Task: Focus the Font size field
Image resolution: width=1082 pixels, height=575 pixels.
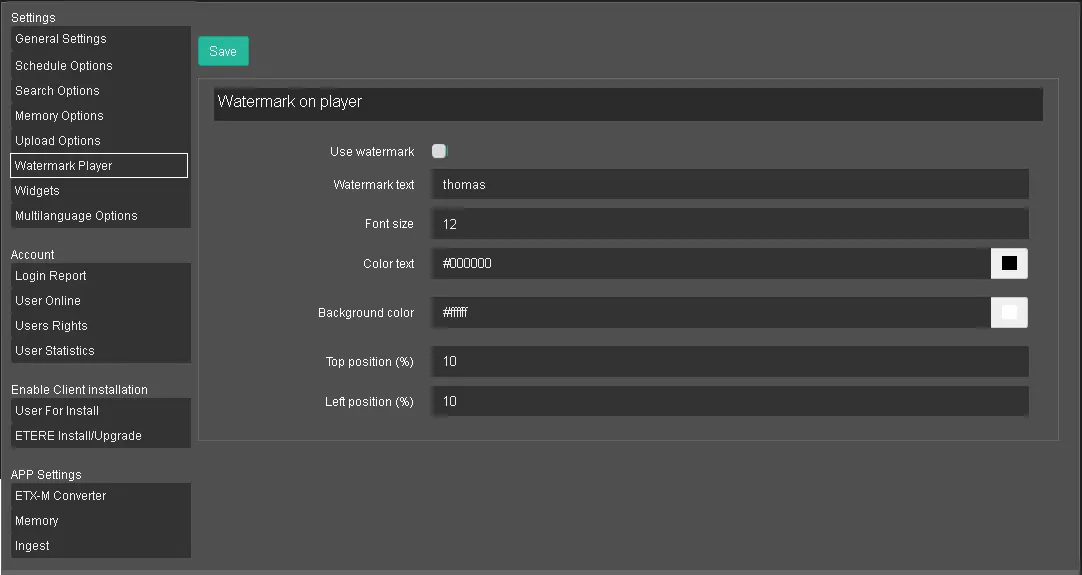Action: (x=729, y=224)
